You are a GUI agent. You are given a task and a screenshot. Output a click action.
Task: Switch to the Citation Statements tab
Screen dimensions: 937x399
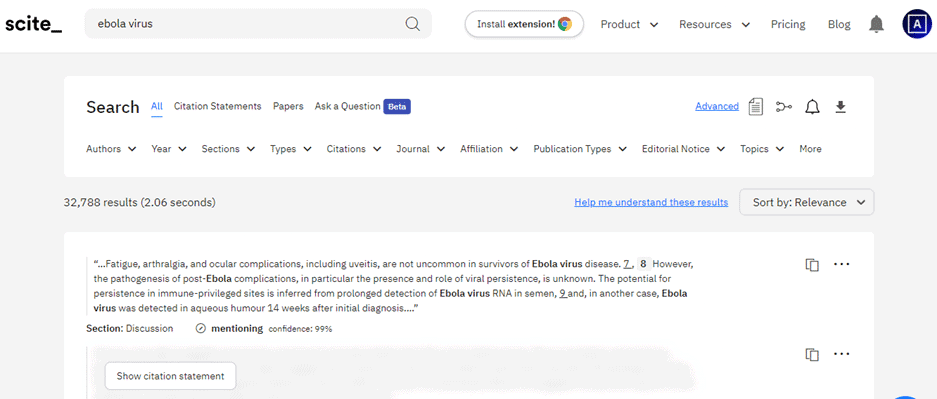pos(218,106)
